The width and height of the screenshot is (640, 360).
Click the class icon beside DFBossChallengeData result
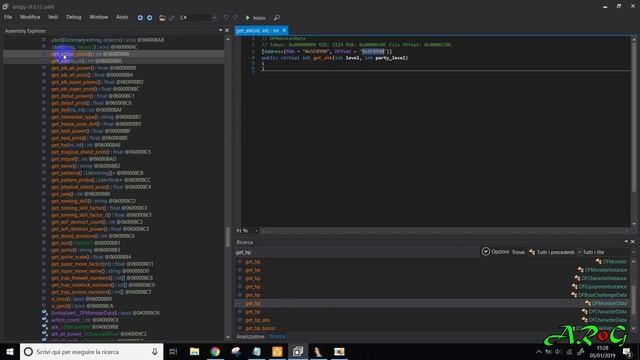click(x=574, y=295)
